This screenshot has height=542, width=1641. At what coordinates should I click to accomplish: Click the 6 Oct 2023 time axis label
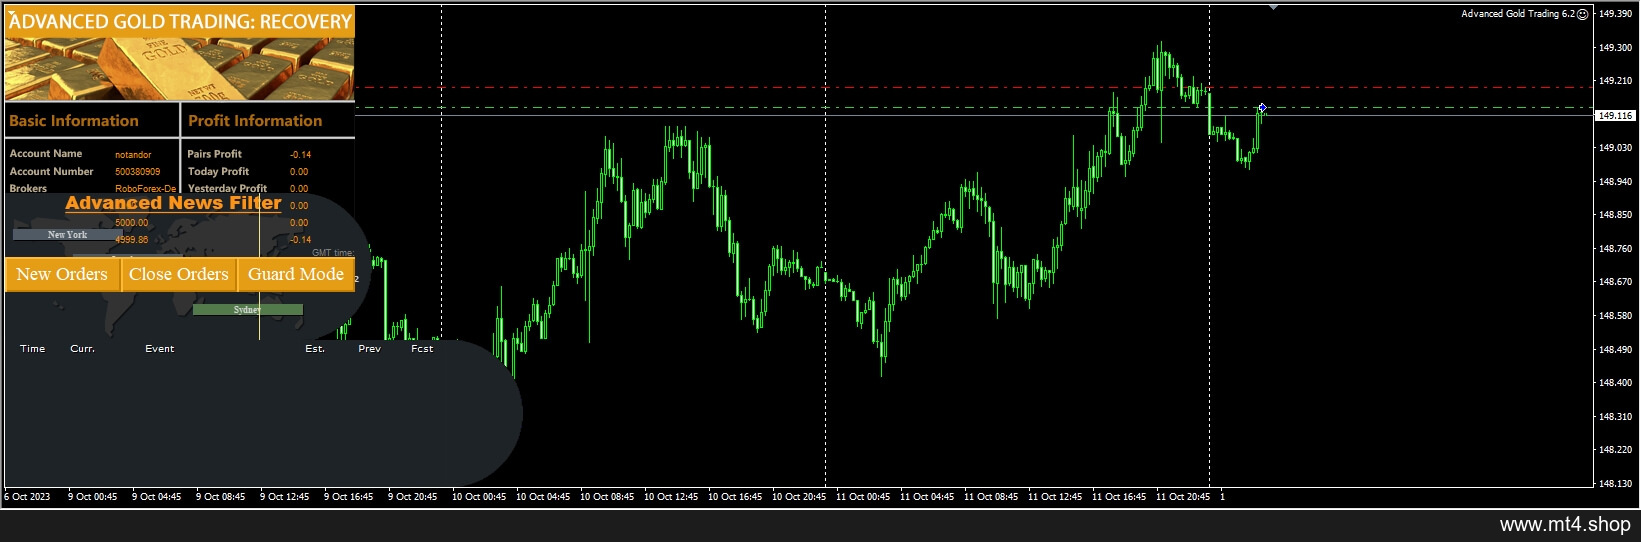[27, 497]
